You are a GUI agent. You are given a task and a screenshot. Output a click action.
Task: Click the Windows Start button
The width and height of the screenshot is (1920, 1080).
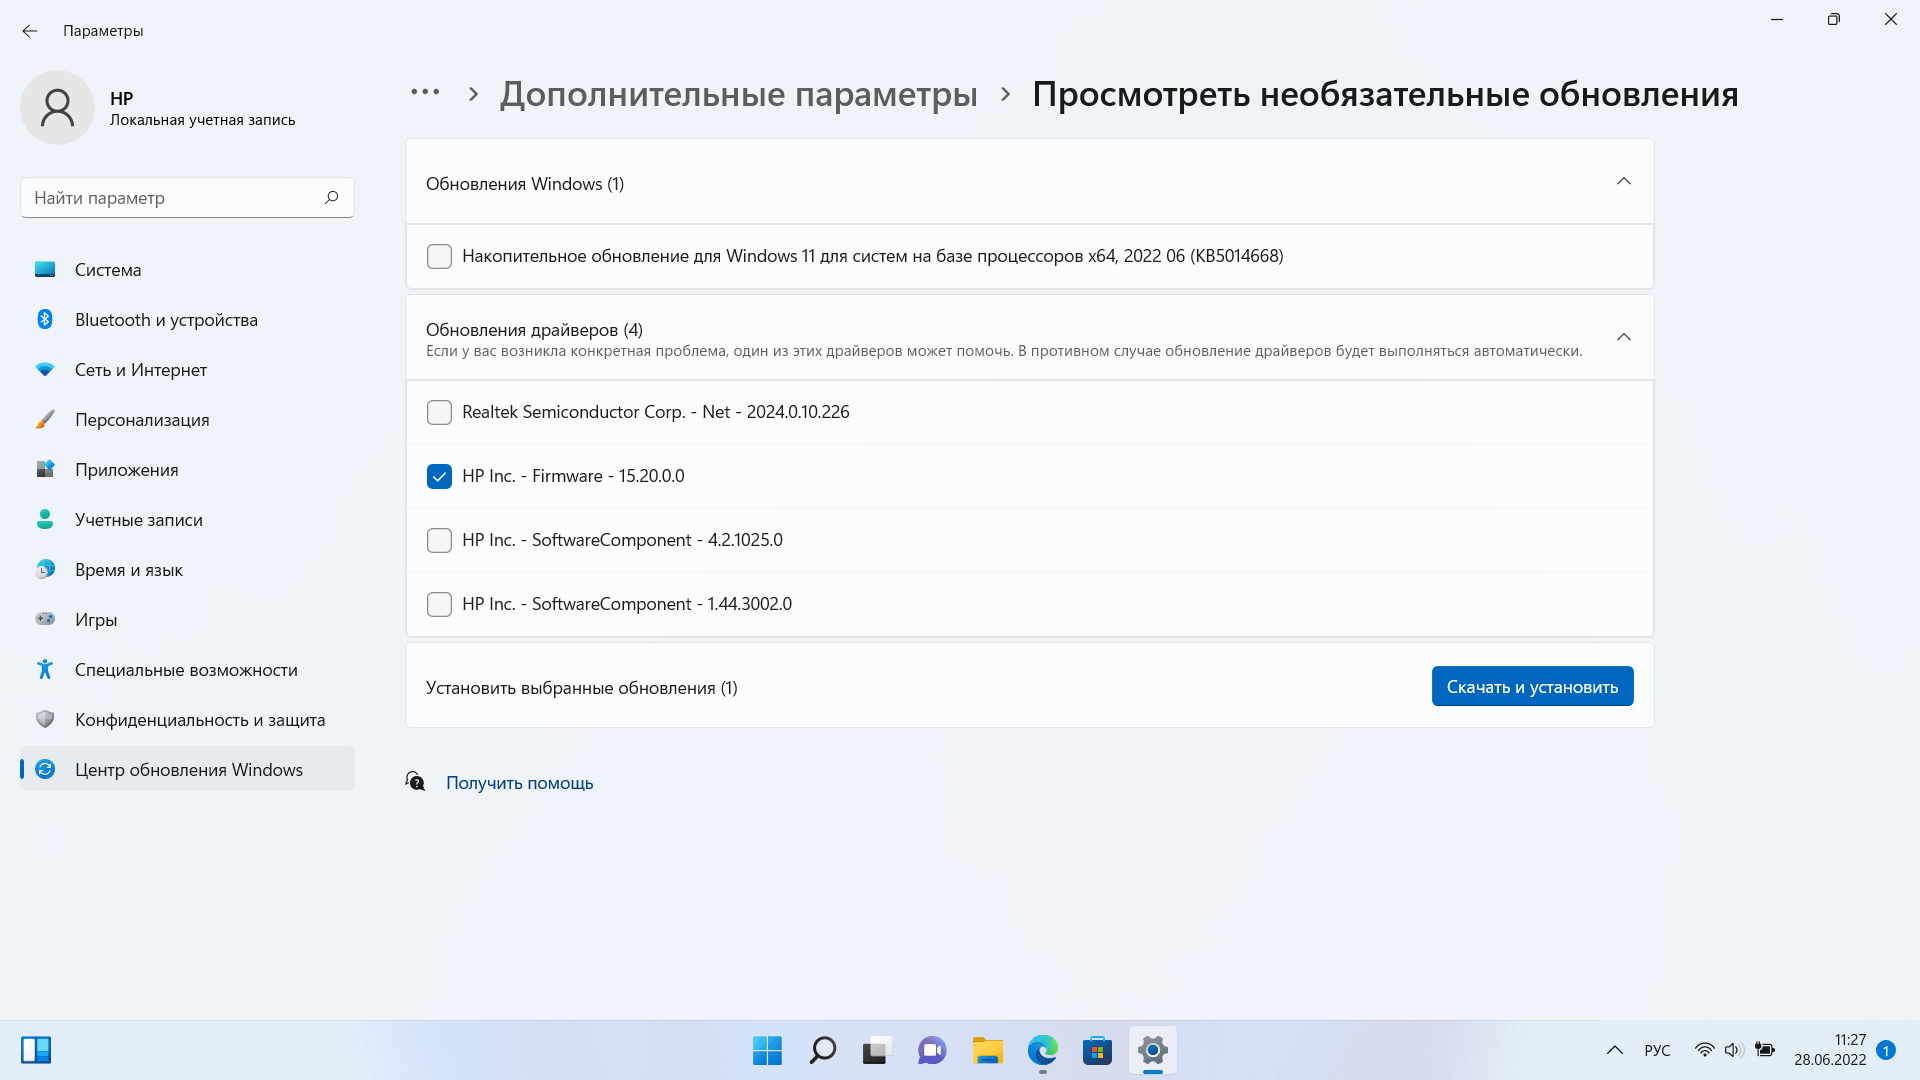point(767,1050)
